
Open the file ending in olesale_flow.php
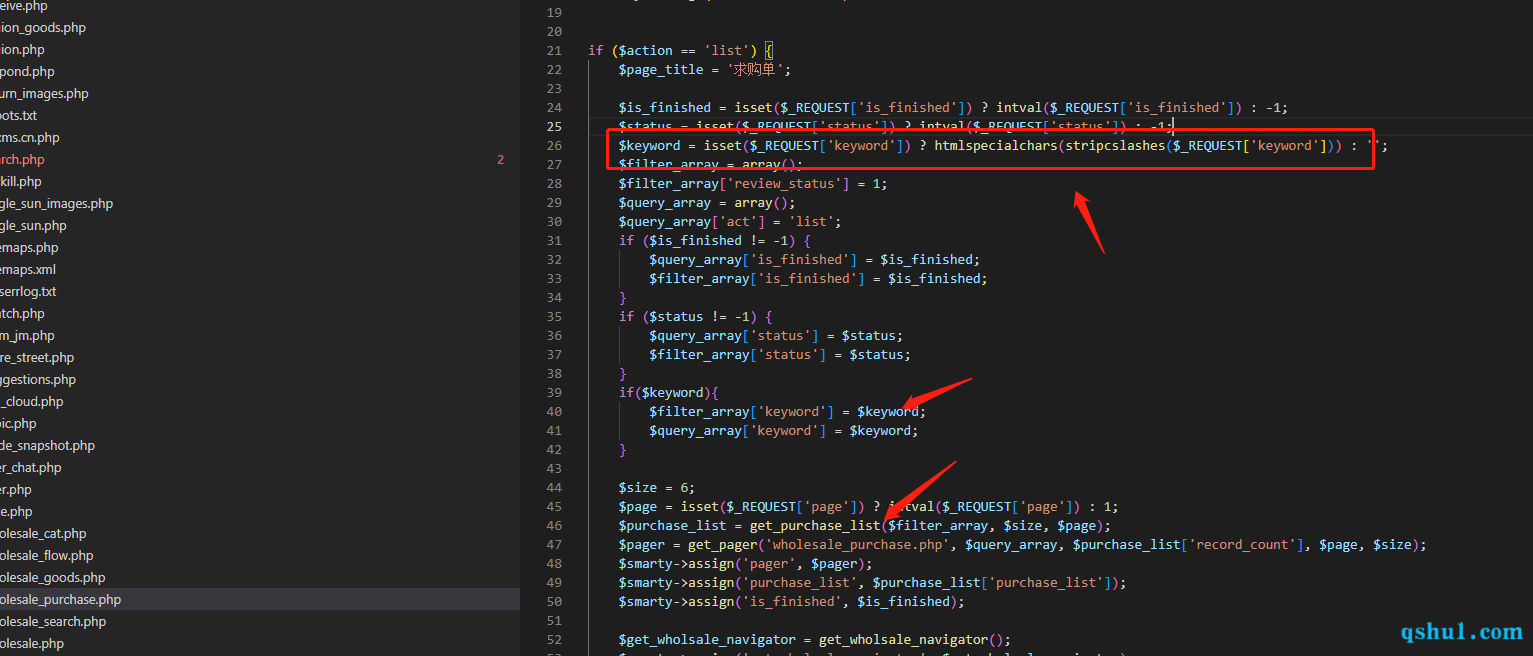point(47,556)
